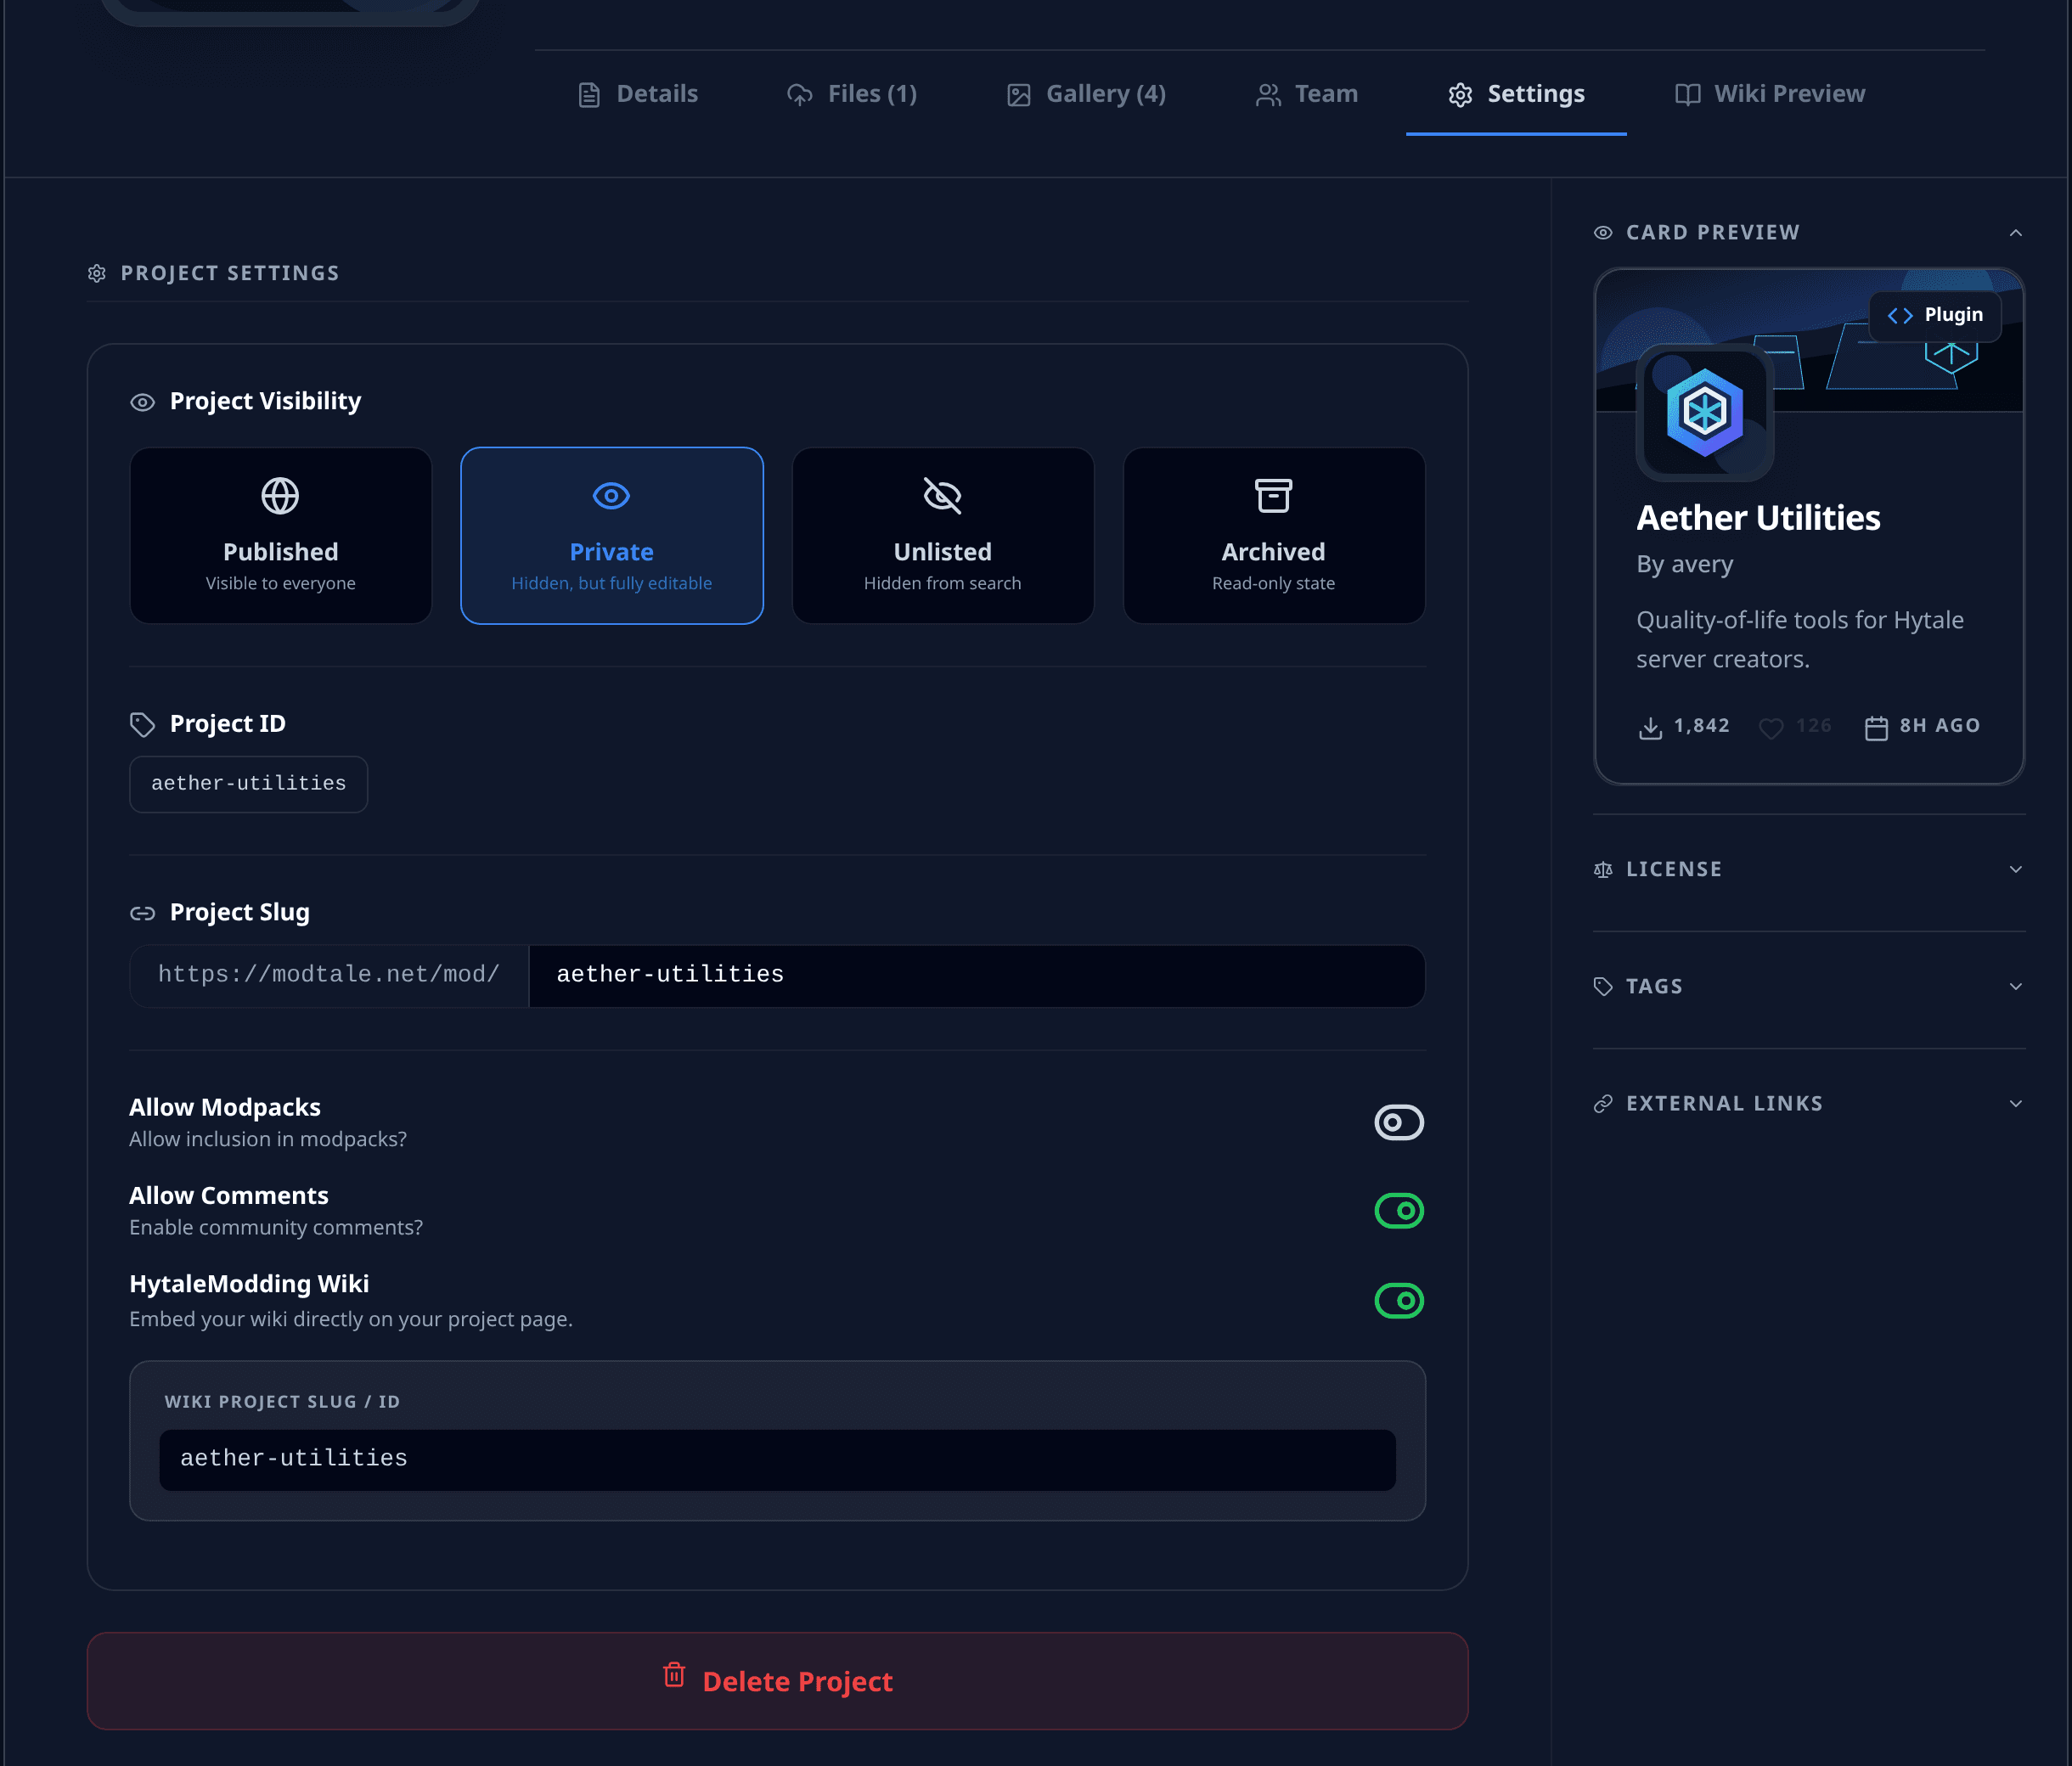Image resolution: width=2072 pixels, height=1766 pixels.
Task: Click the globe icon on Published card
Action: coord(280,496)
